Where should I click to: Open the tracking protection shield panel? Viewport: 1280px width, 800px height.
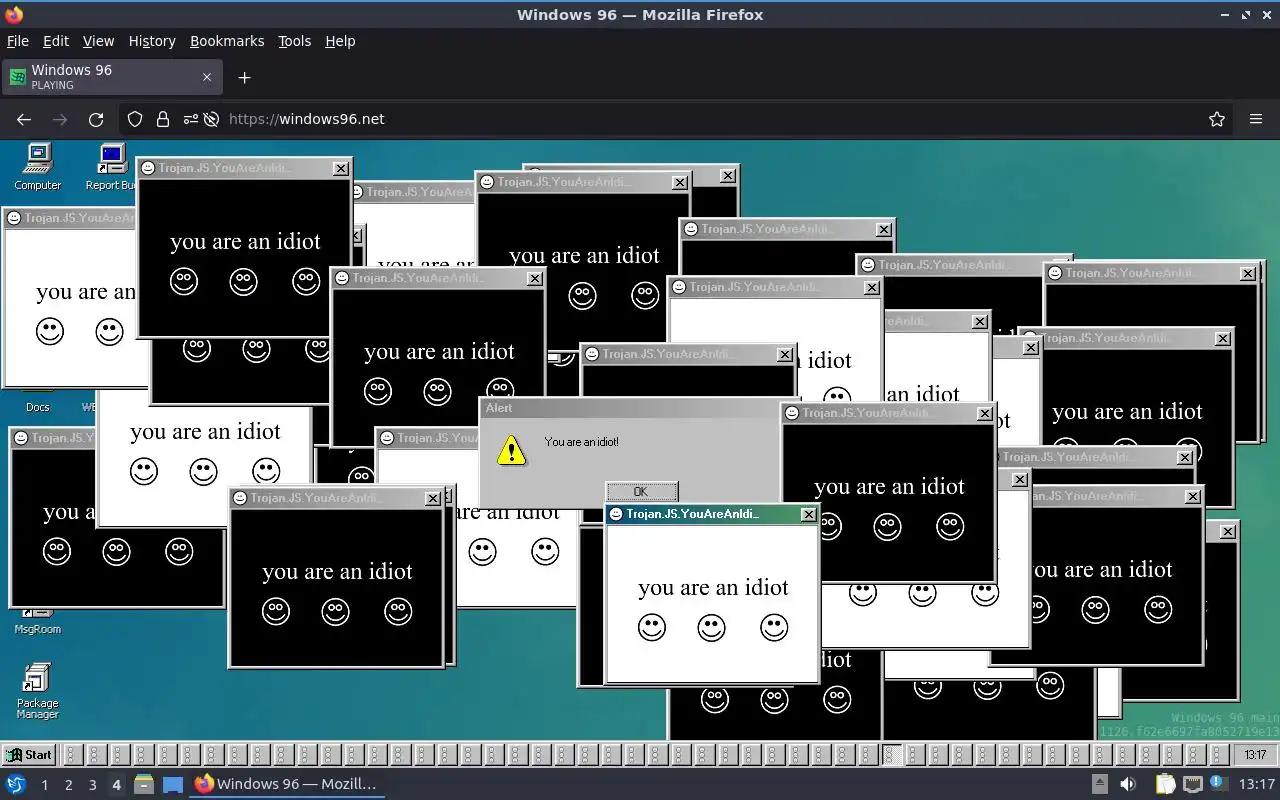coord(135,119)
